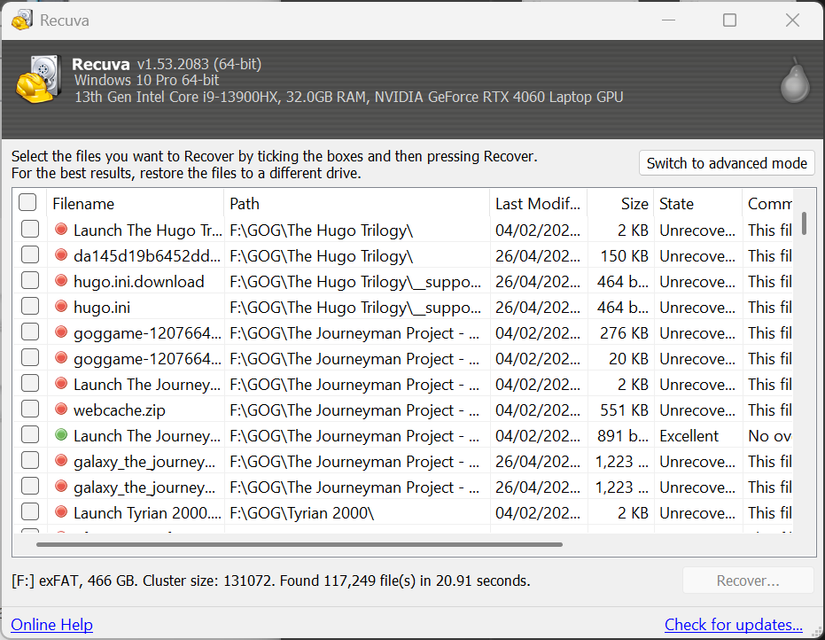Sort the list by the Filename column header

point(136,204)
